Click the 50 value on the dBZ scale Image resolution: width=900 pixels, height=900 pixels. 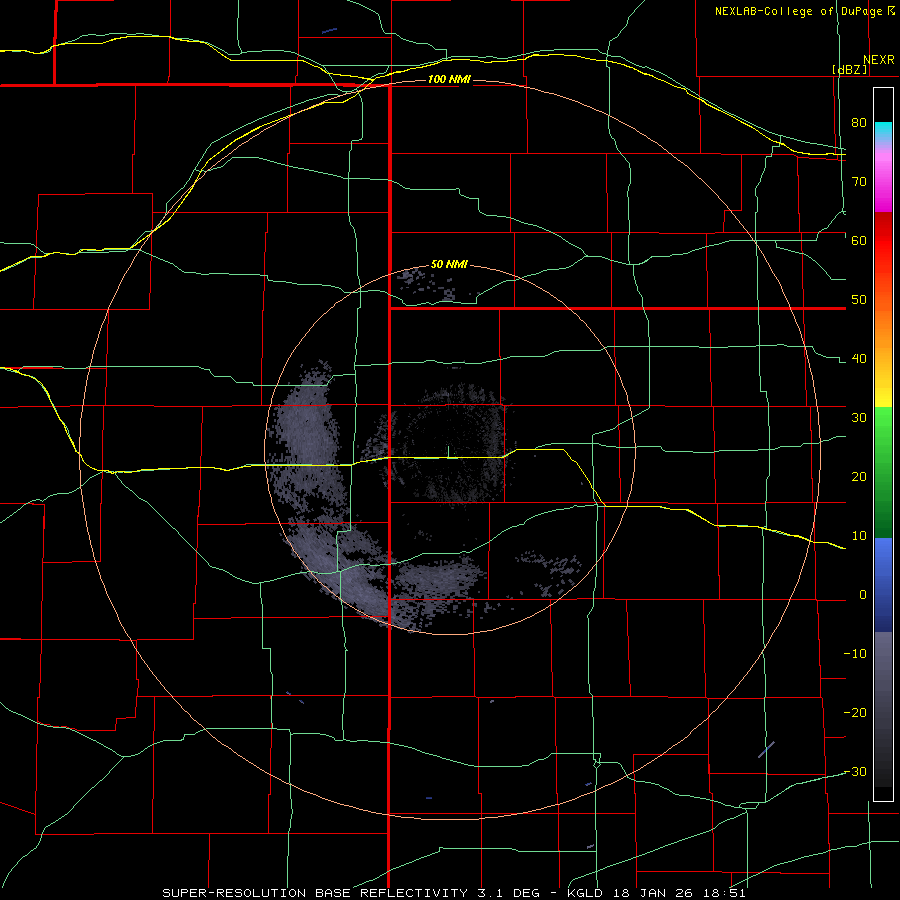pos(859,300)
